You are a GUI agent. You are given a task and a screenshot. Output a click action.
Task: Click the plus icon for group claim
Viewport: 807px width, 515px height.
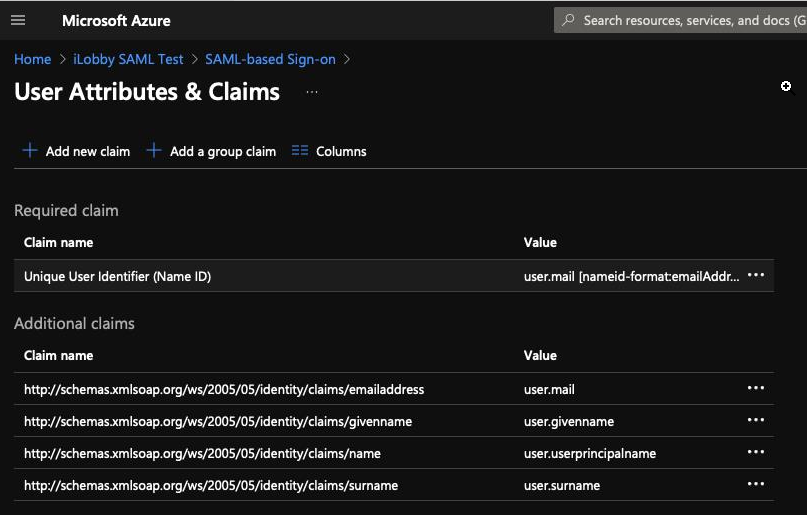(x=154, y=150)
